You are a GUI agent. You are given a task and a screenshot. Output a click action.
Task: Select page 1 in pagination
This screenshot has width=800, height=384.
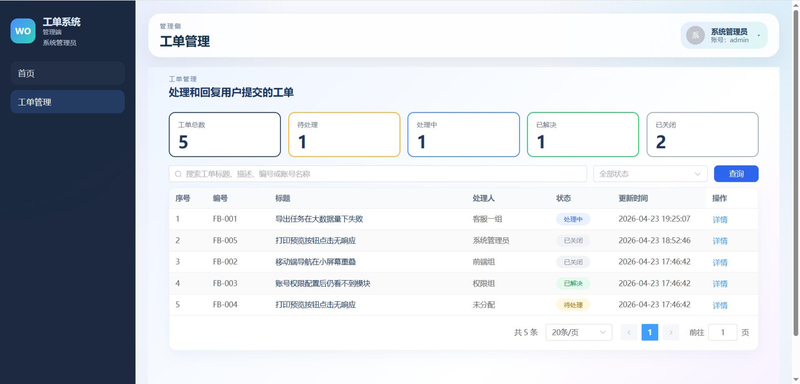tap(649, 332)
